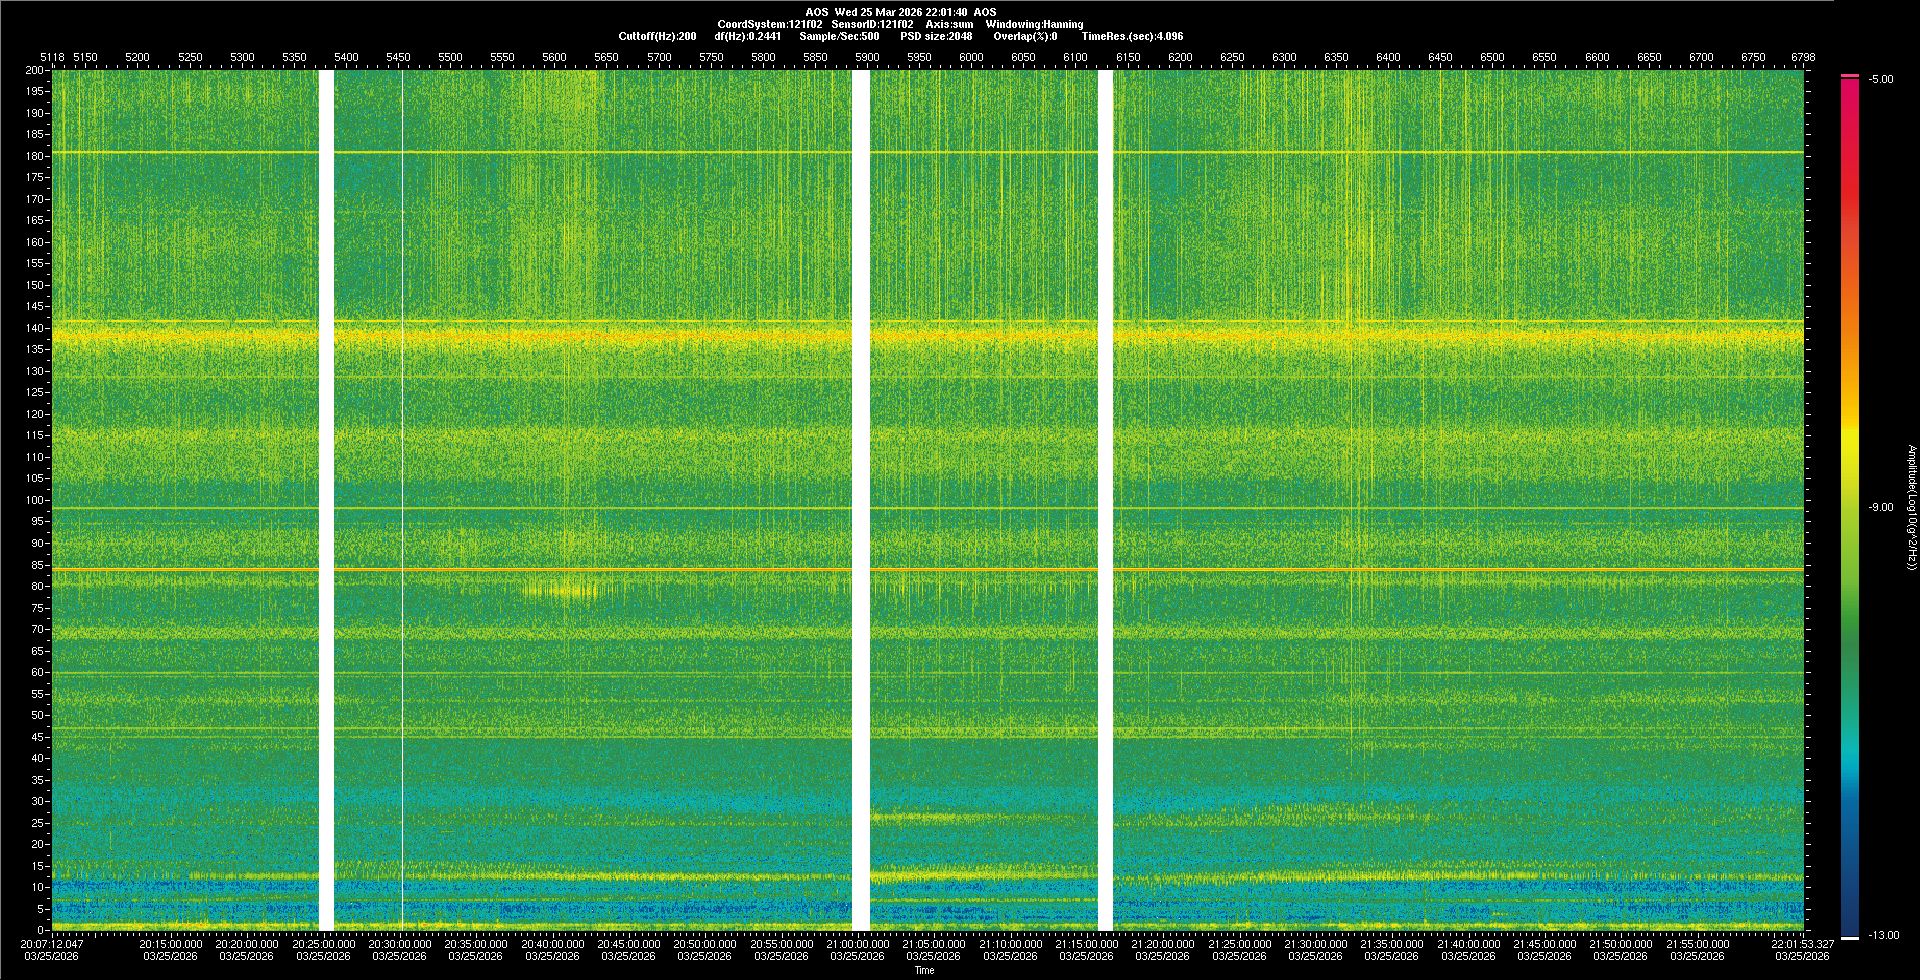The width and height of the screenshot is (1920, 980).
Task: Click the first white data gap near 20:25
Action: pyautogui.click(x=325, y=500)
